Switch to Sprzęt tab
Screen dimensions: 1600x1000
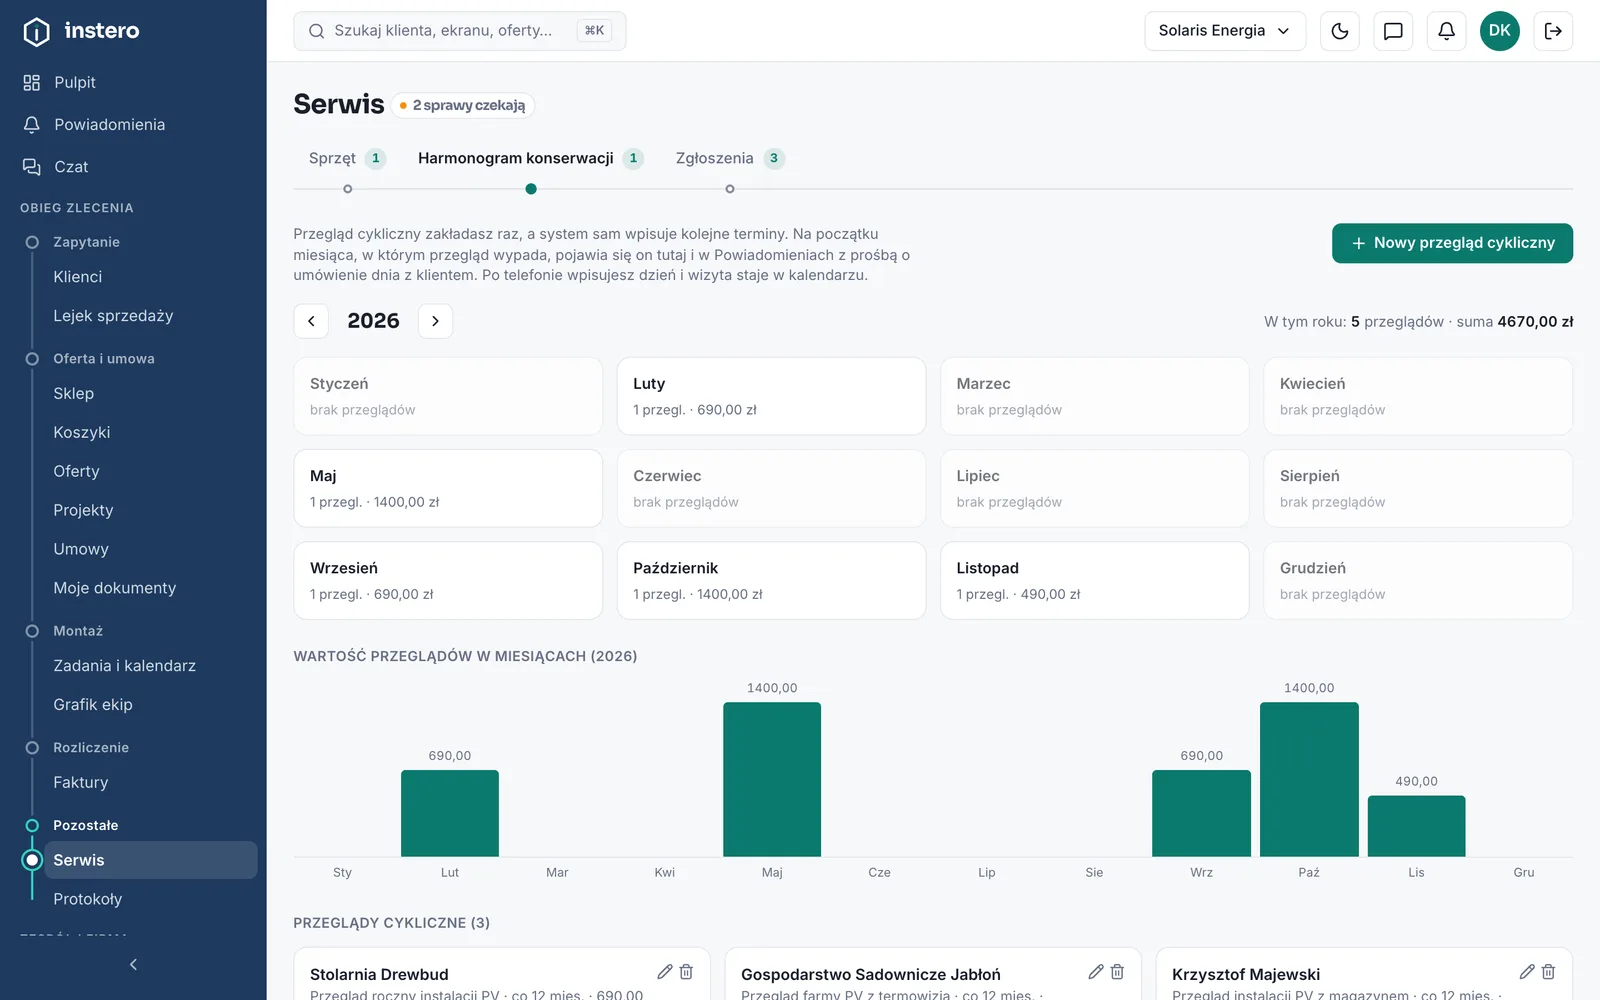[347, 158]
